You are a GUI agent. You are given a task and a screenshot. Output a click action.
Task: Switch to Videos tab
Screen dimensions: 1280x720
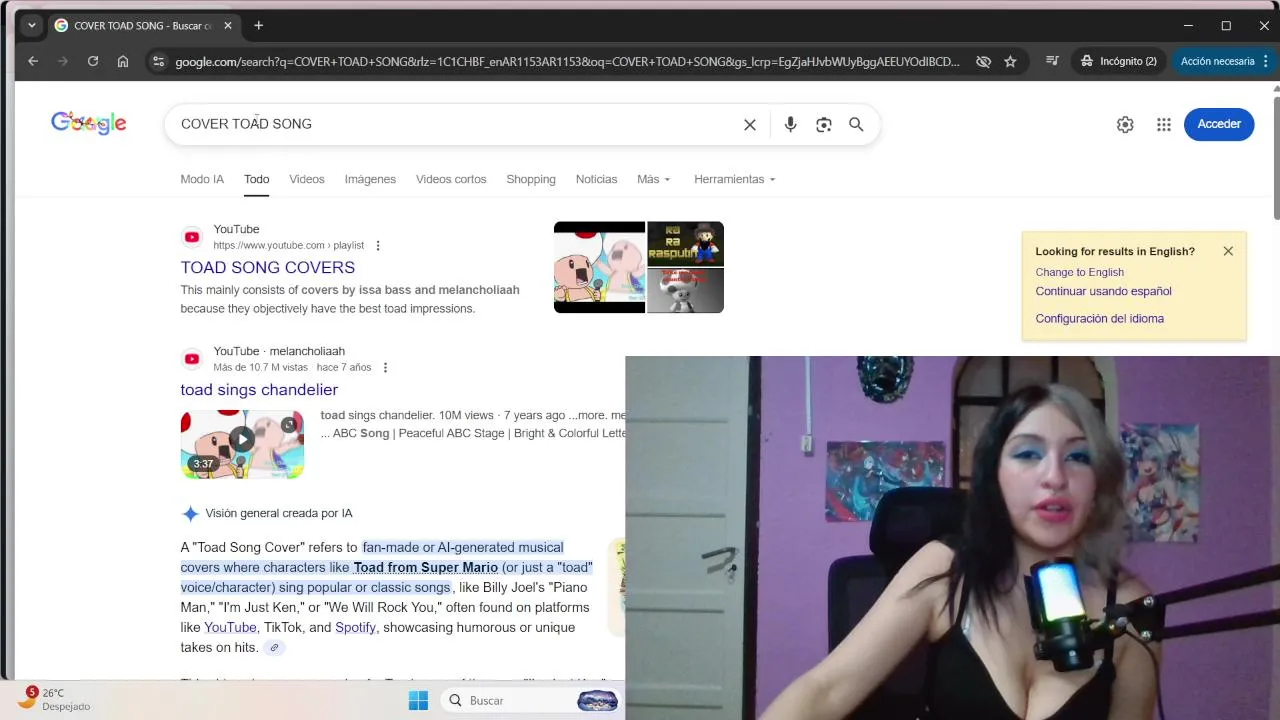[x=307, y=179]
